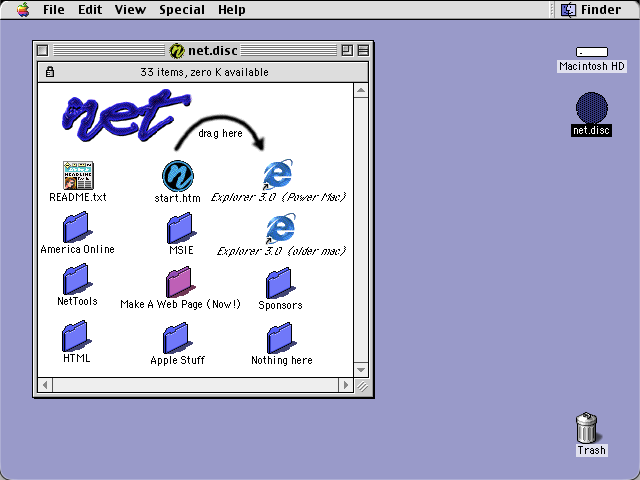Select the America Online folder
Screen dimensions: 640x480
tap(77, 227)
